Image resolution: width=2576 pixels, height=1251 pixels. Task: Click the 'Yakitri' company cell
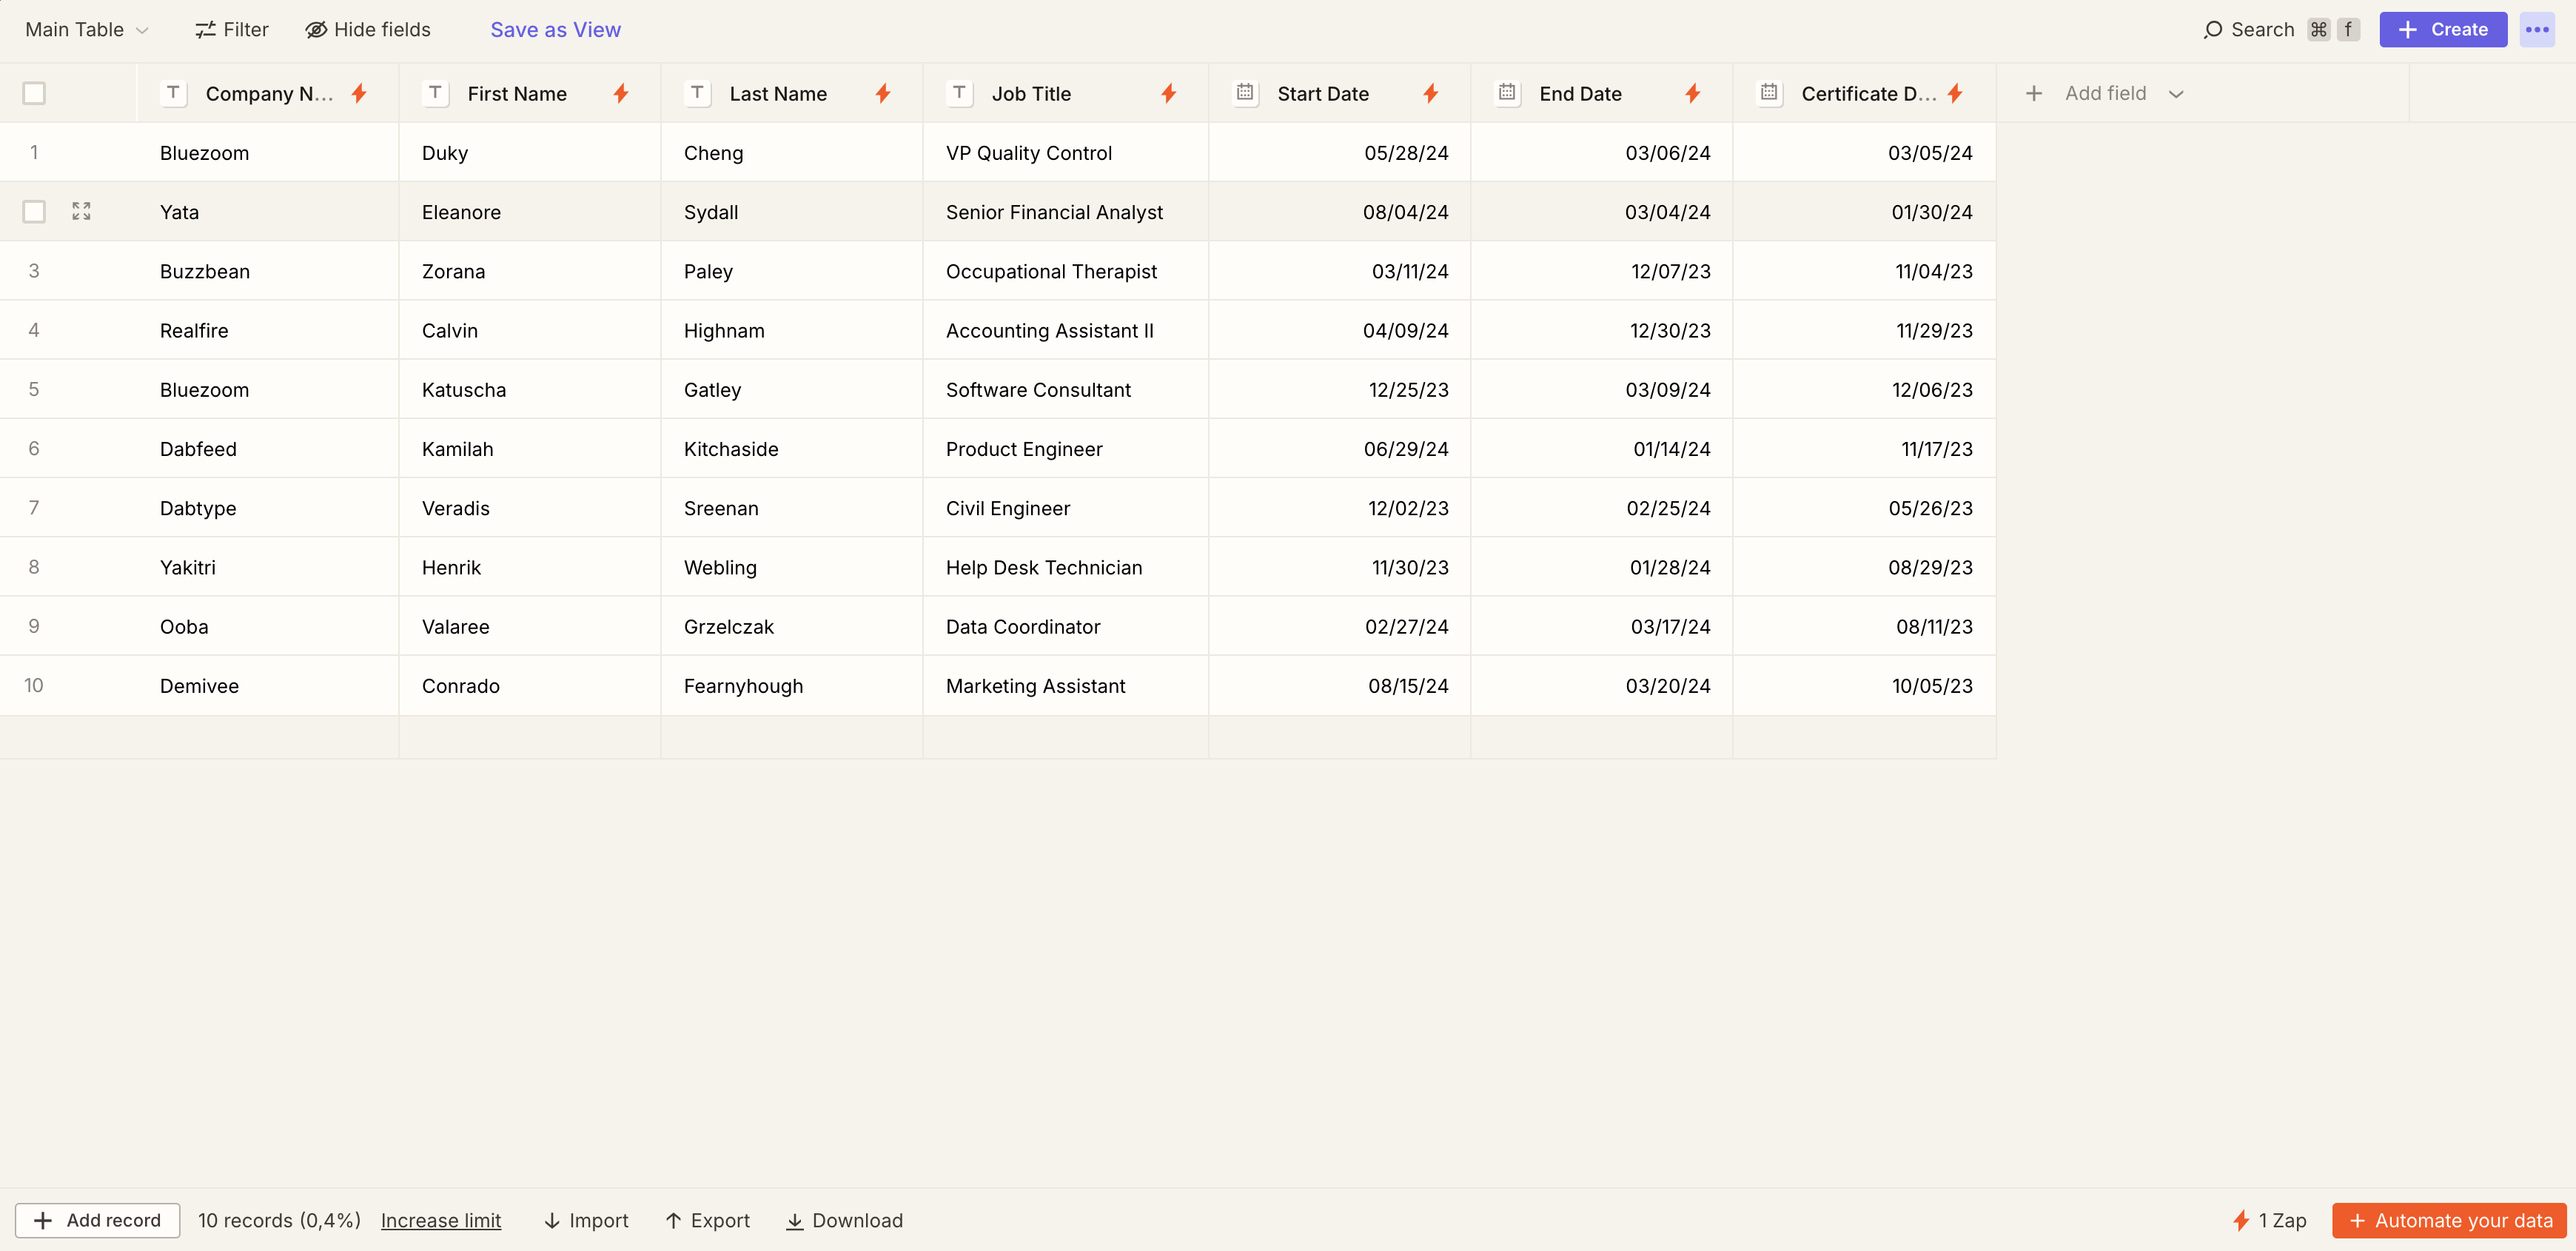268,567
